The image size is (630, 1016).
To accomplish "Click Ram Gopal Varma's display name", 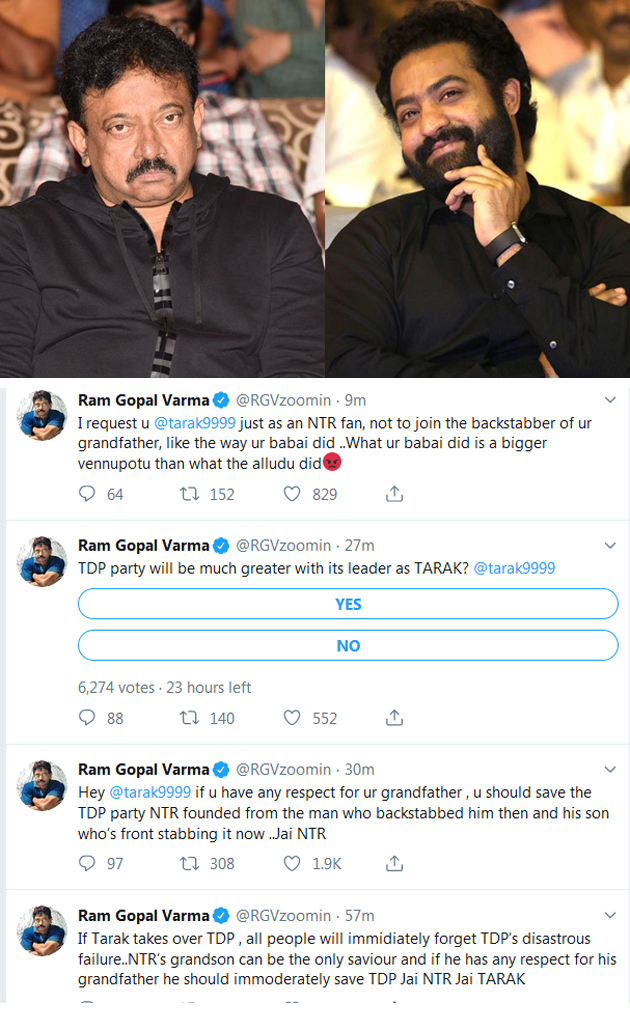I will click(x=144, y=399).
